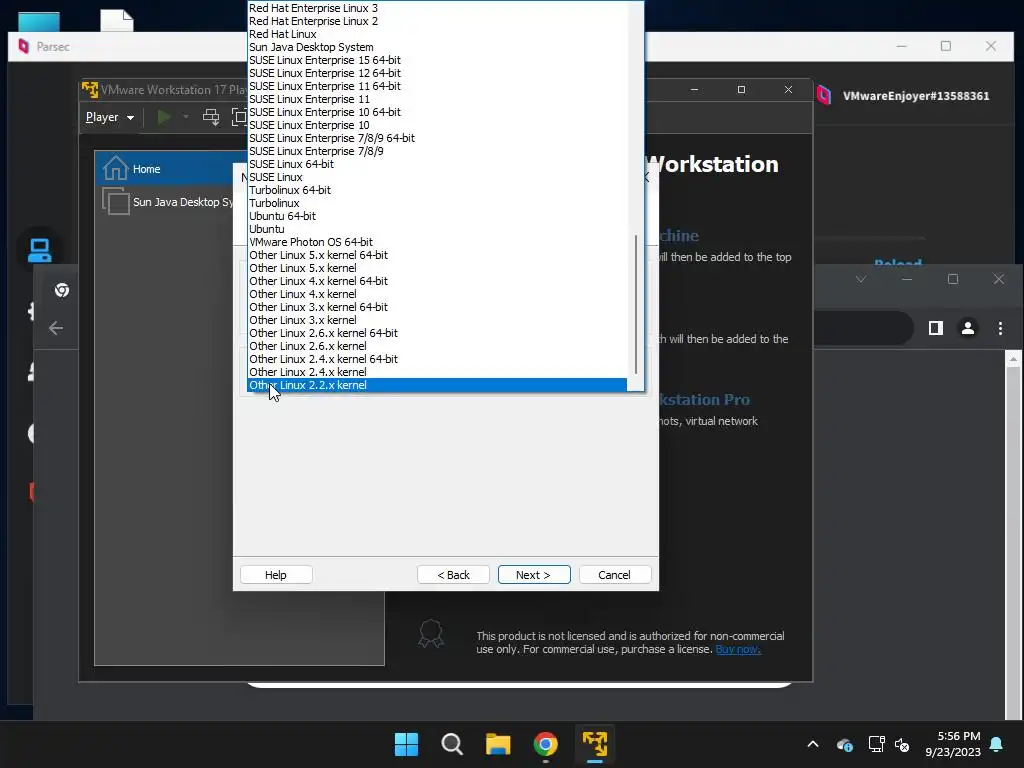The image size is (1024, 768).
Task: Open Chrome from taskbar
Action: 545,744
